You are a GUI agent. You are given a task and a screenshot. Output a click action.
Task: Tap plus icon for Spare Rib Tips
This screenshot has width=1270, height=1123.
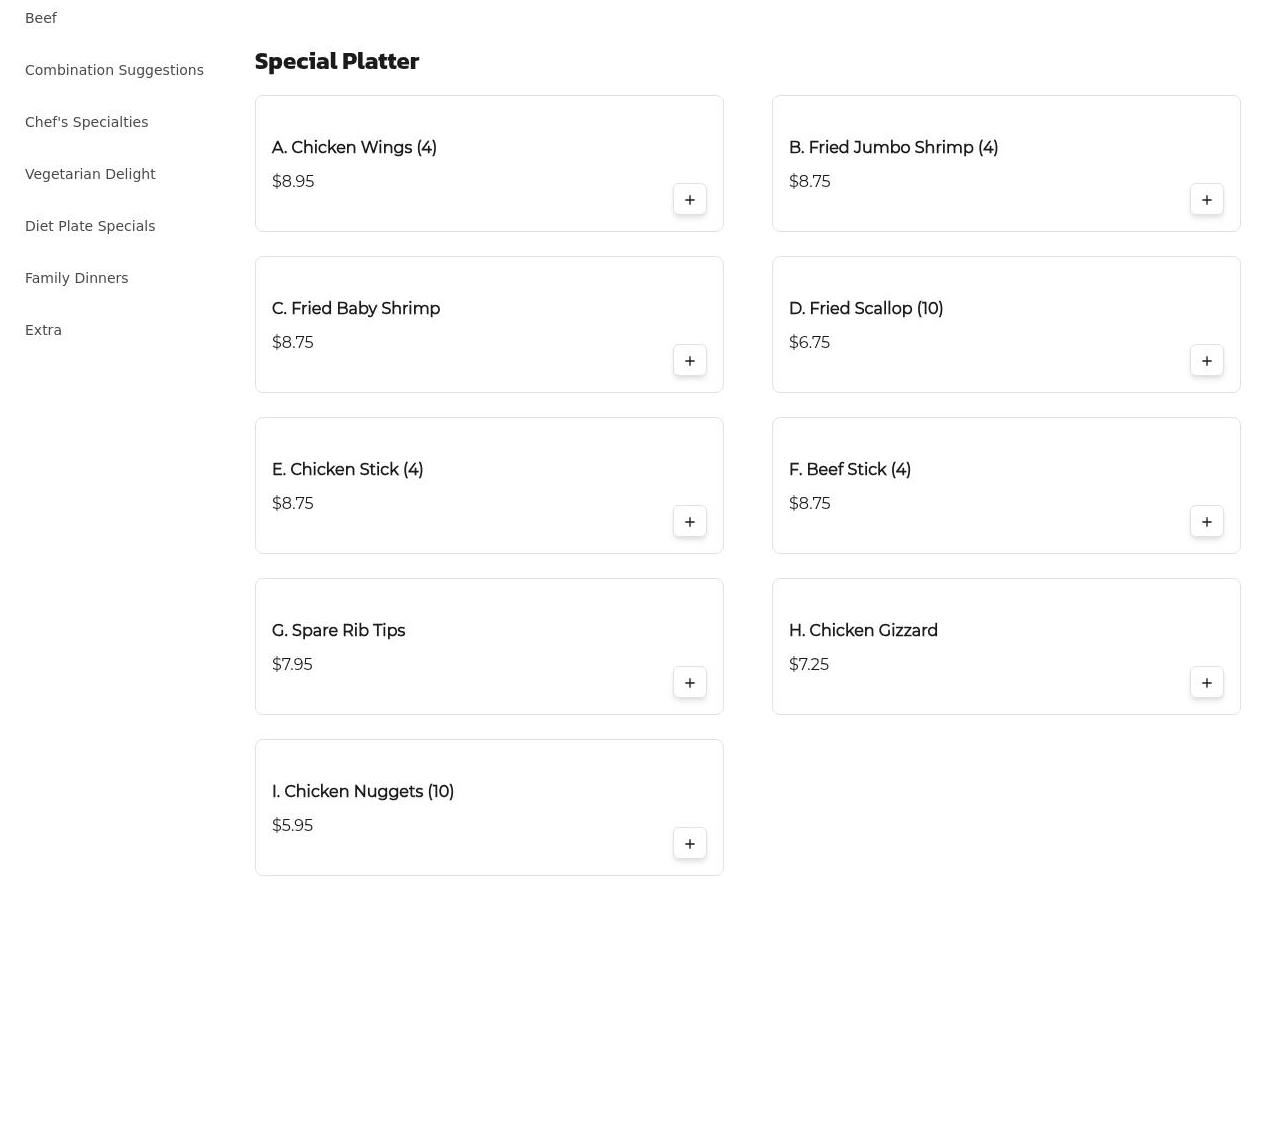[x=689, y=682]
